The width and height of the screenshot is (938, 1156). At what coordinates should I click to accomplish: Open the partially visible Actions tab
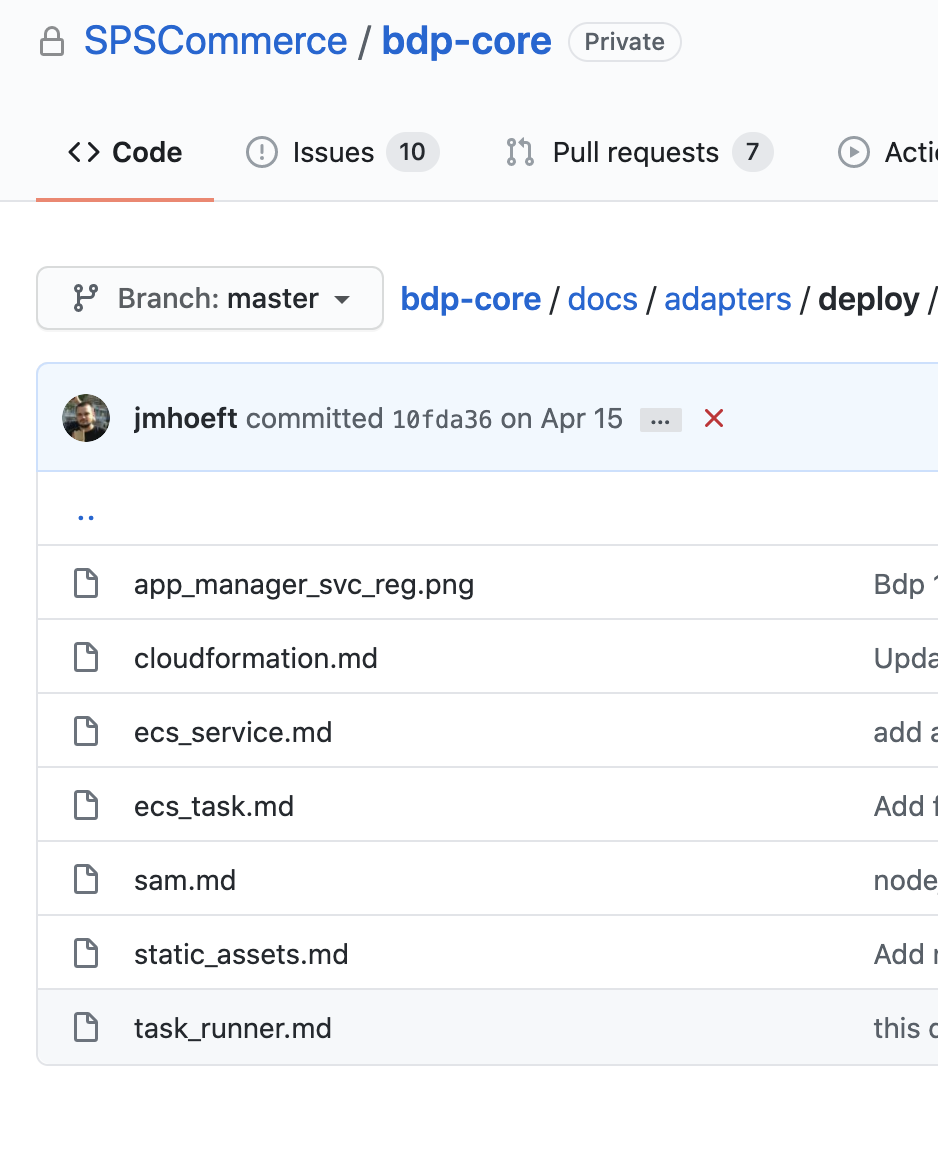point(888,153)
